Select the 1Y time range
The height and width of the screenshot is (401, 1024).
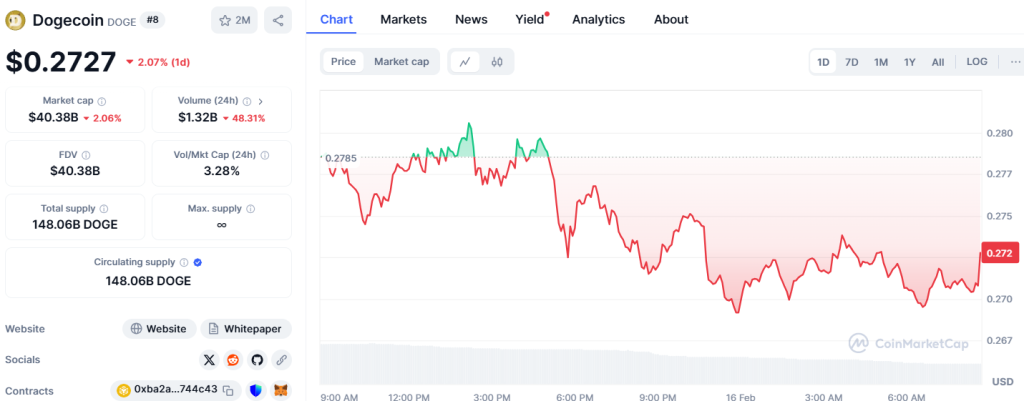click(910, 63)
